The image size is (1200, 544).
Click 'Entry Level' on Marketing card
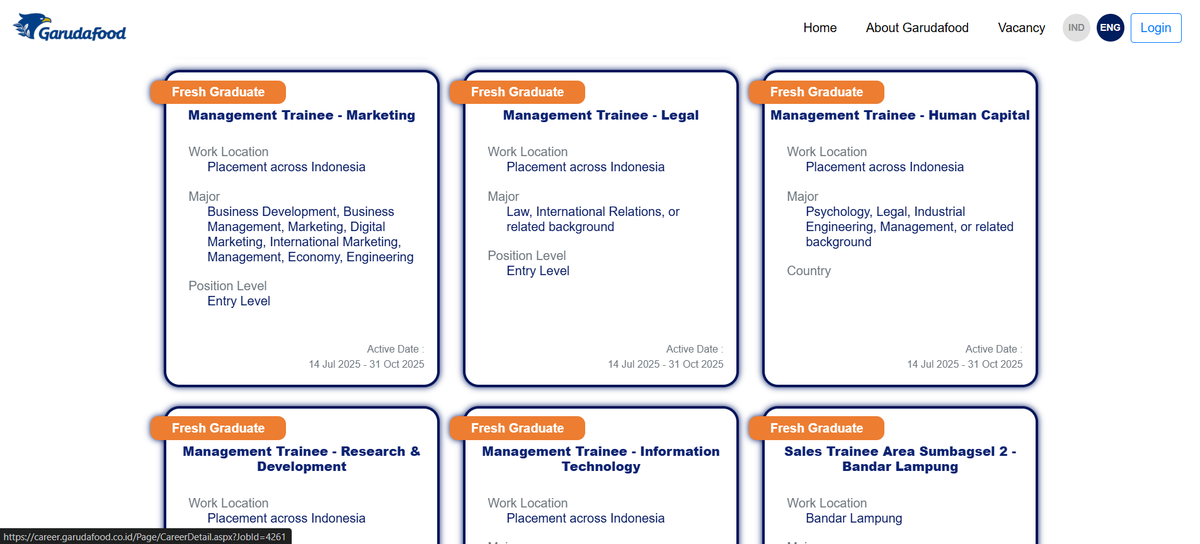coord(239,301)
